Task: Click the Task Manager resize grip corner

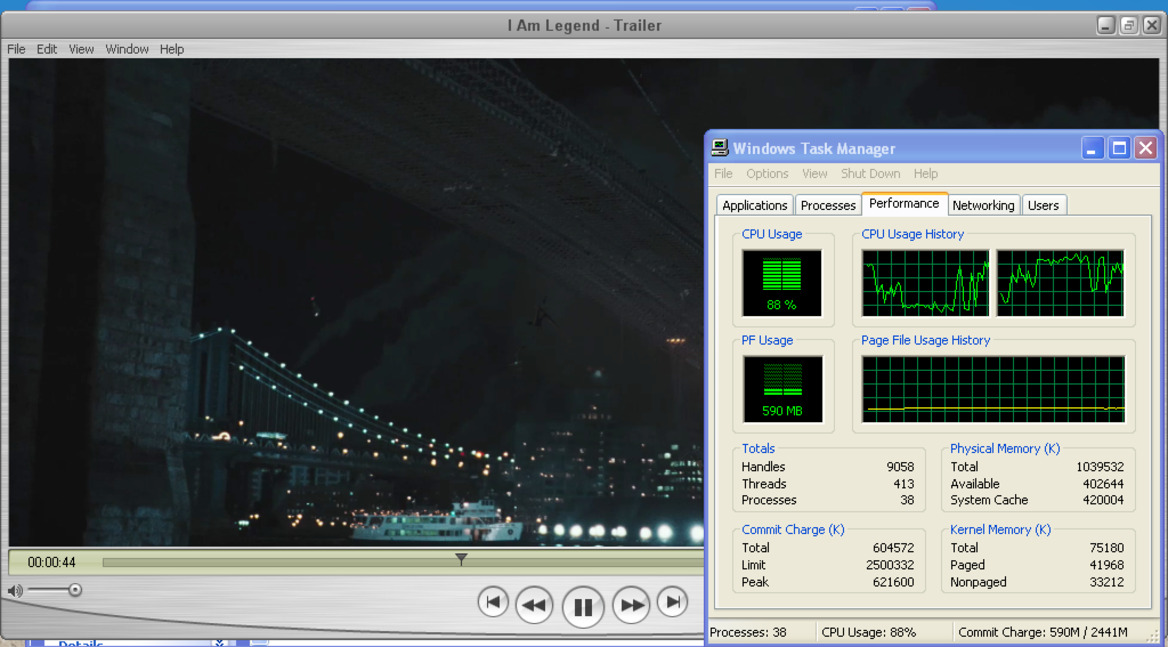Action: (1153, 636)
